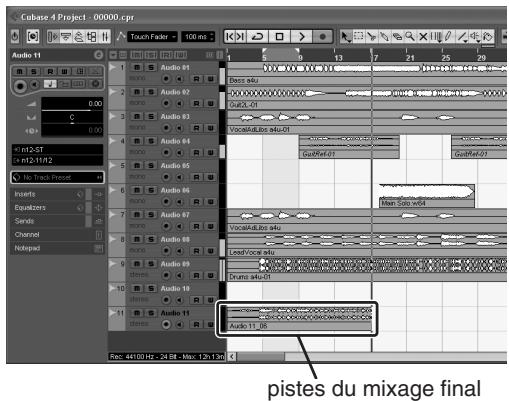Click the Inspector pan control showing C
The image size is (509, 401).
tap(72, 118)
